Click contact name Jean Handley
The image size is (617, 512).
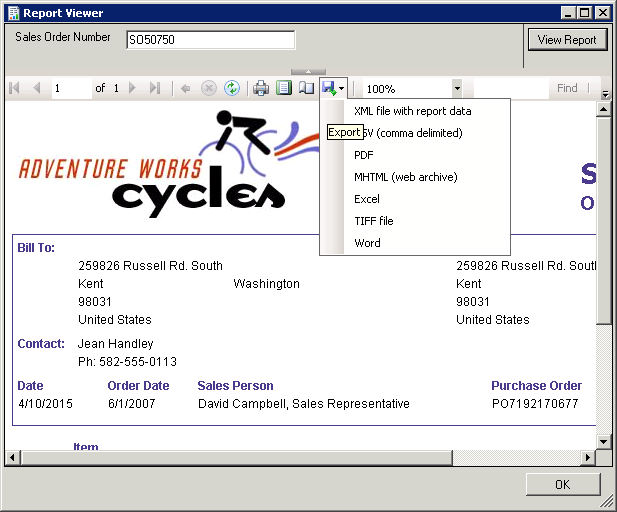click(115, 344)
